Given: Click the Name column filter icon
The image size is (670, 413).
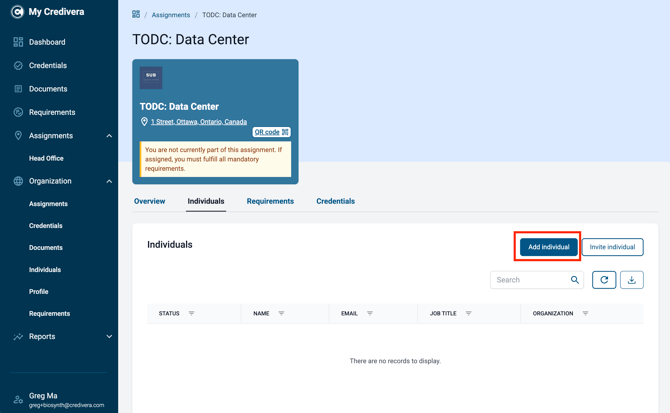Looking at the screenshot, I should point(281,313).
